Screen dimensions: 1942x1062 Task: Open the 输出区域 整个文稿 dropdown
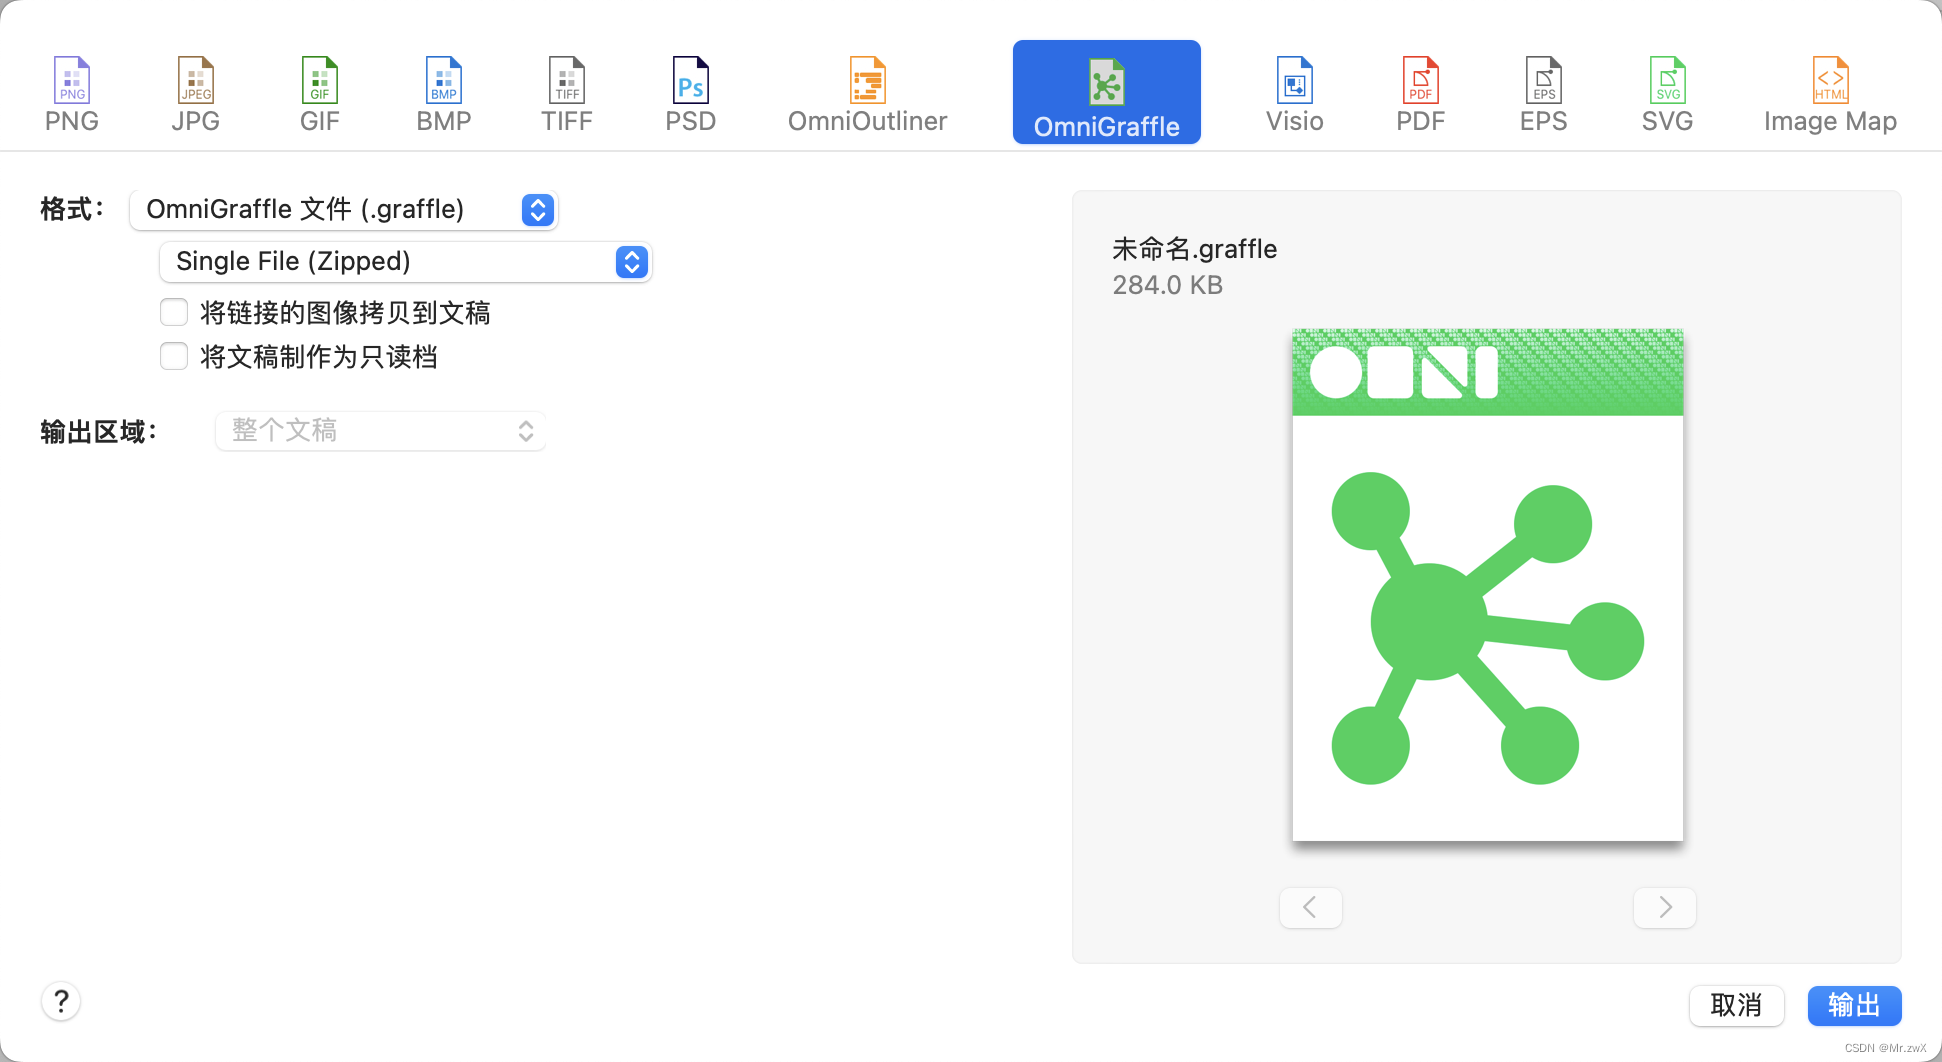(381, 431)
